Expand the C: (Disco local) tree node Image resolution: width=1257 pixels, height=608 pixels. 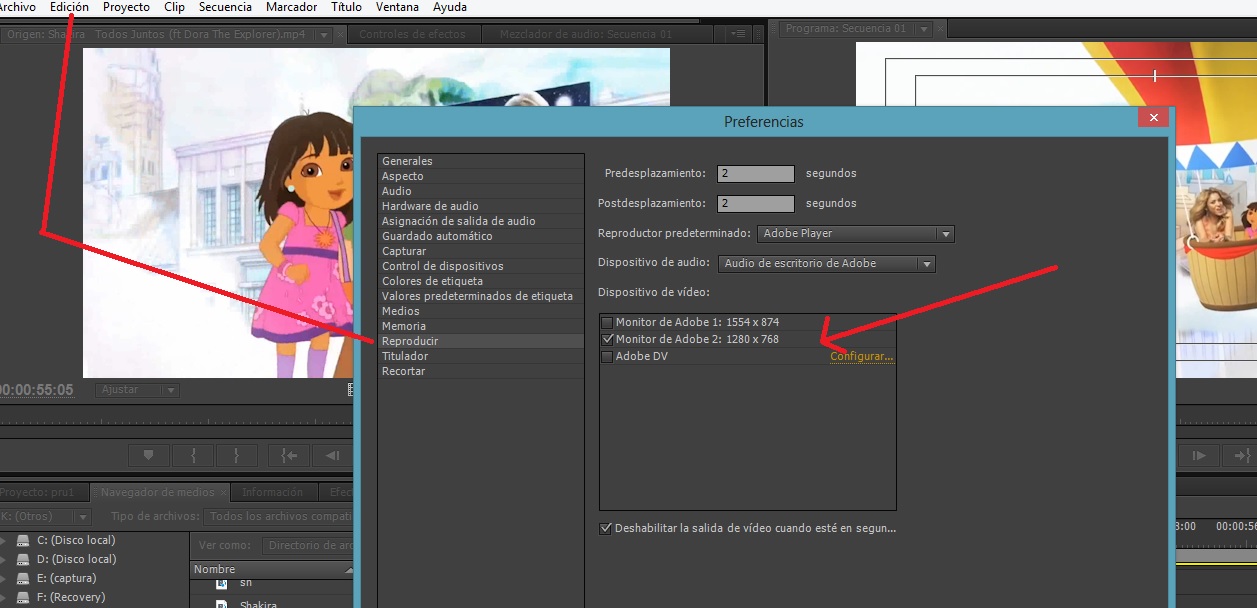coord(3,541)
